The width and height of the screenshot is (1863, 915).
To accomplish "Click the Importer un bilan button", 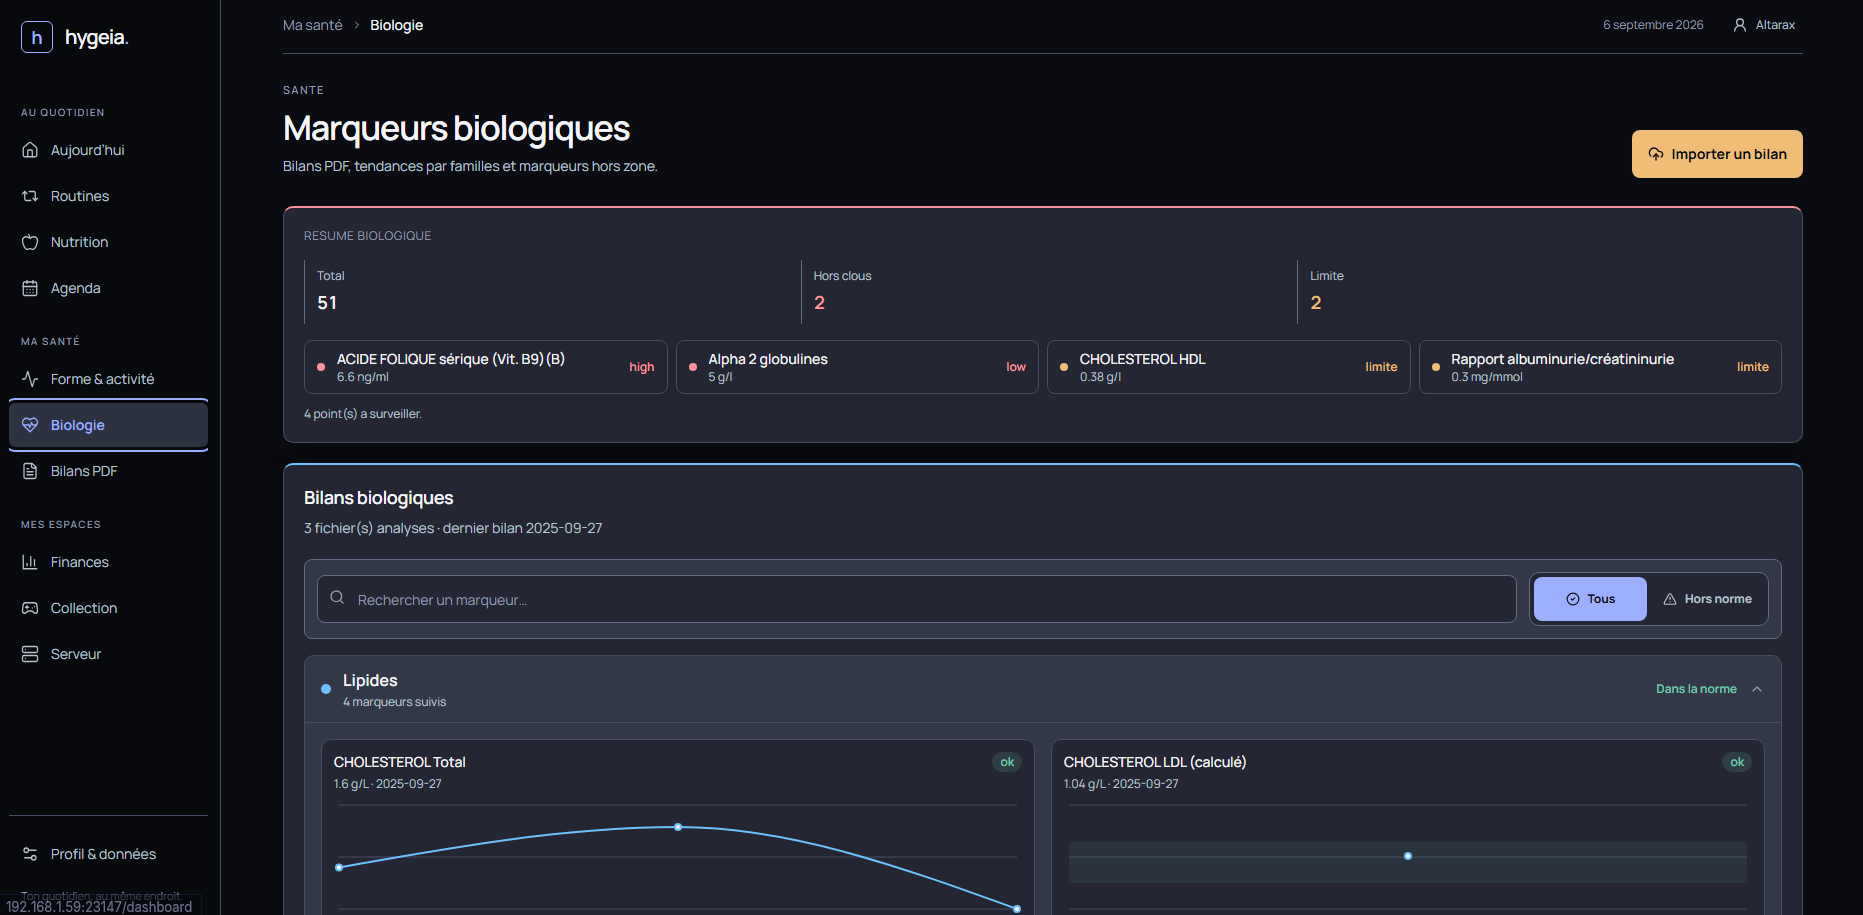I will tap(1717, 154).
